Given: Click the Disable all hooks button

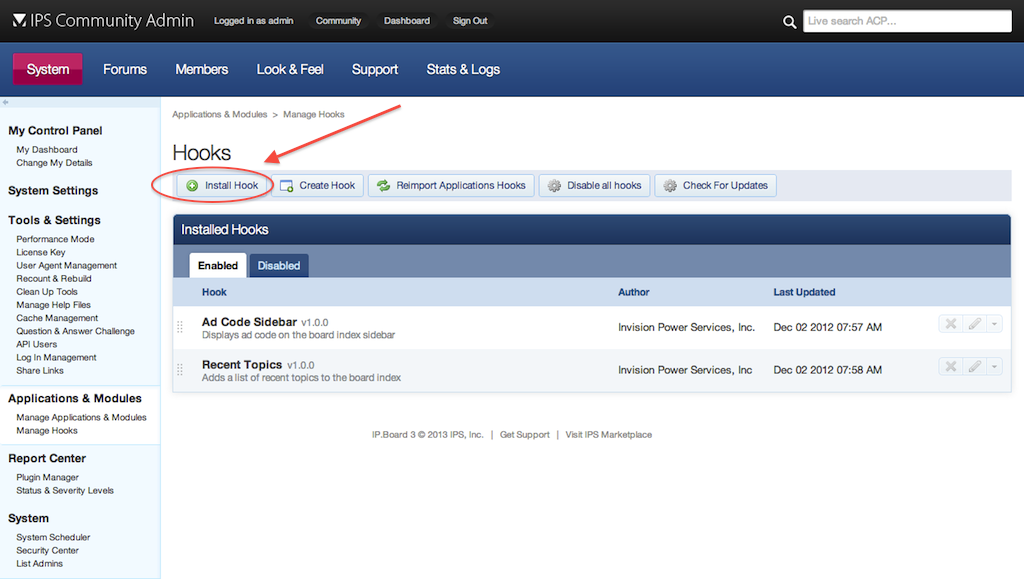Looking at the screenshot, I should click(x=595, y=185).
